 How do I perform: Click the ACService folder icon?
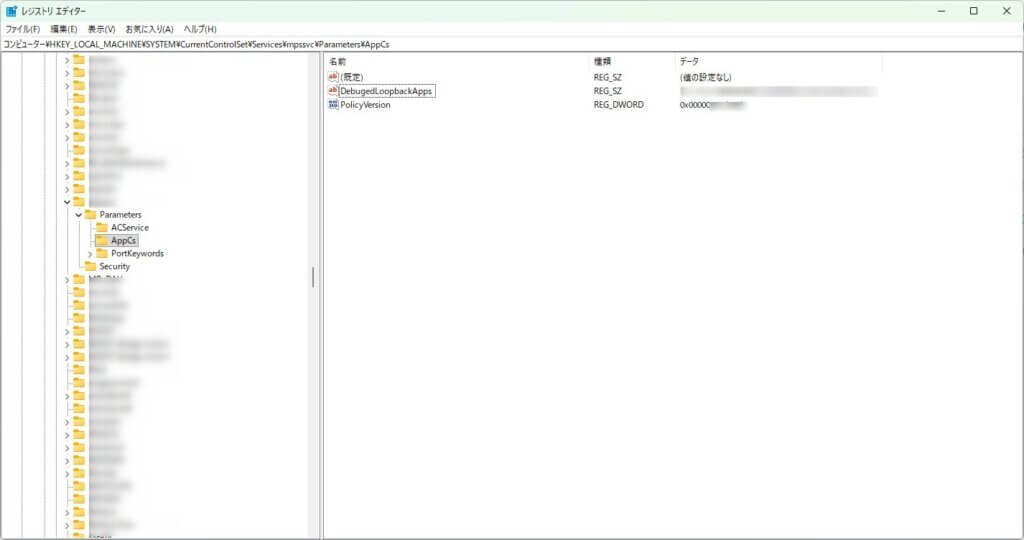(x=101, y=228)
